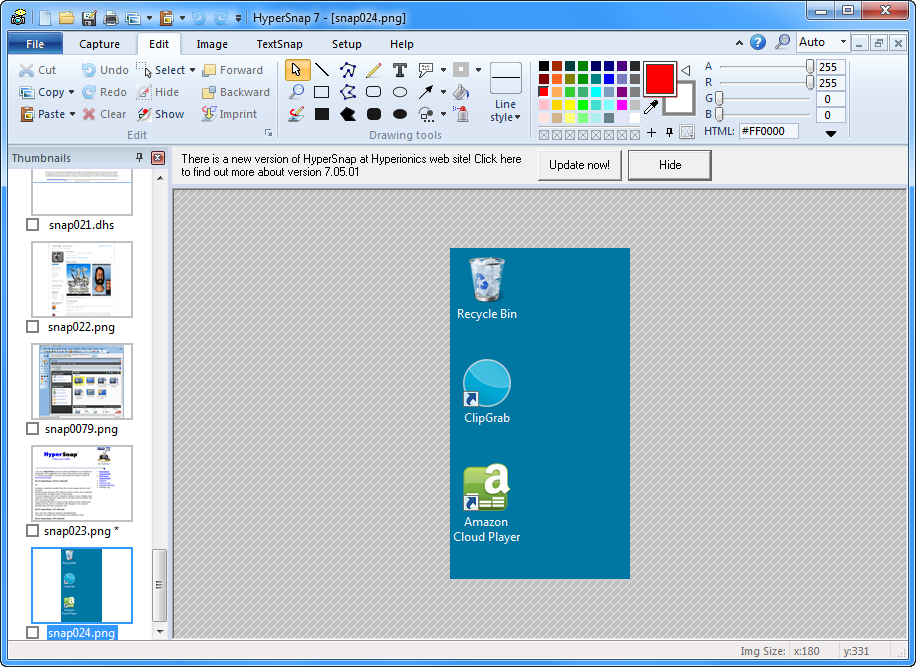Check the snap022.png thumbnail checkbox
This screenshot has height=667, width=916.
tap(33, 327)
